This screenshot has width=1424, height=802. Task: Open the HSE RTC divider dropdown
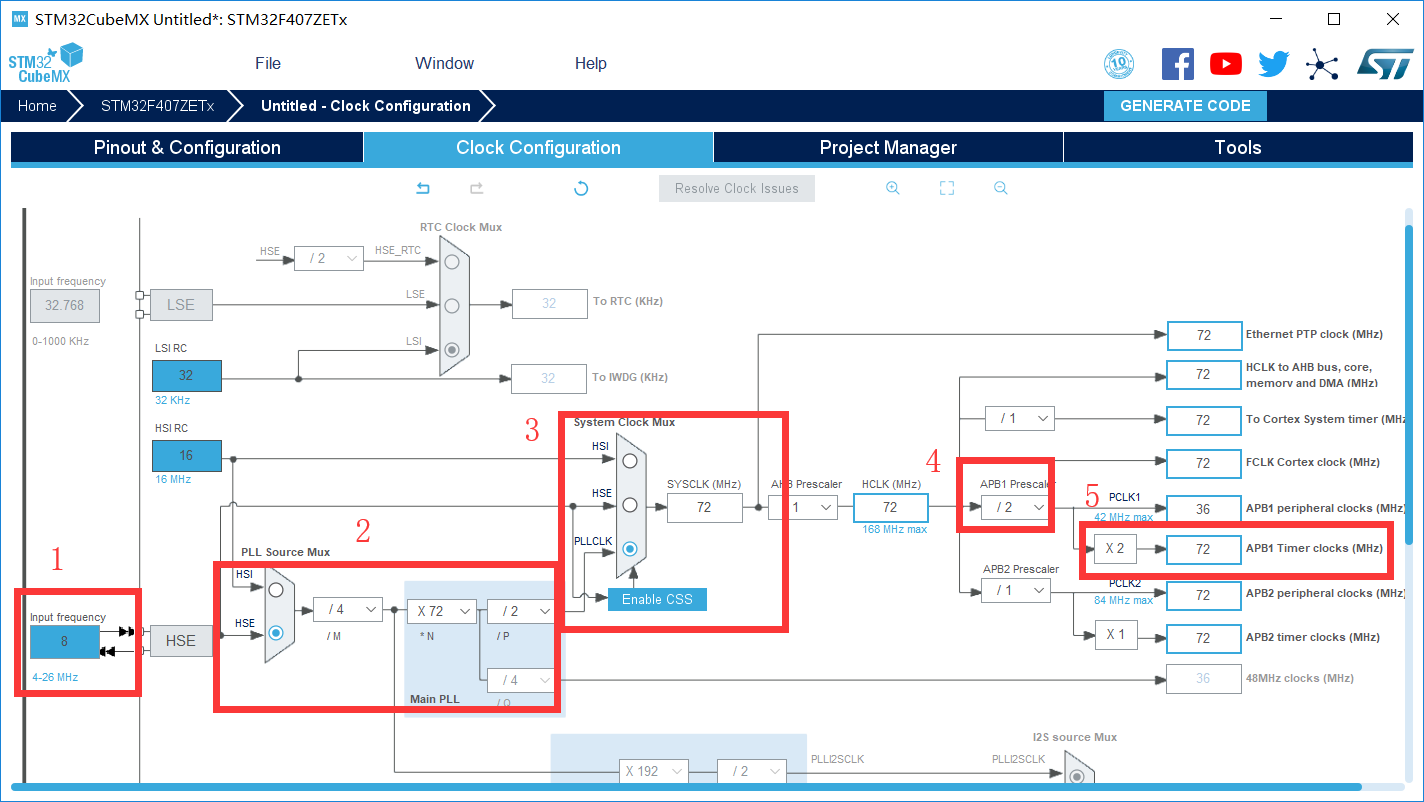pyautogui.click(x=328, y=258)
